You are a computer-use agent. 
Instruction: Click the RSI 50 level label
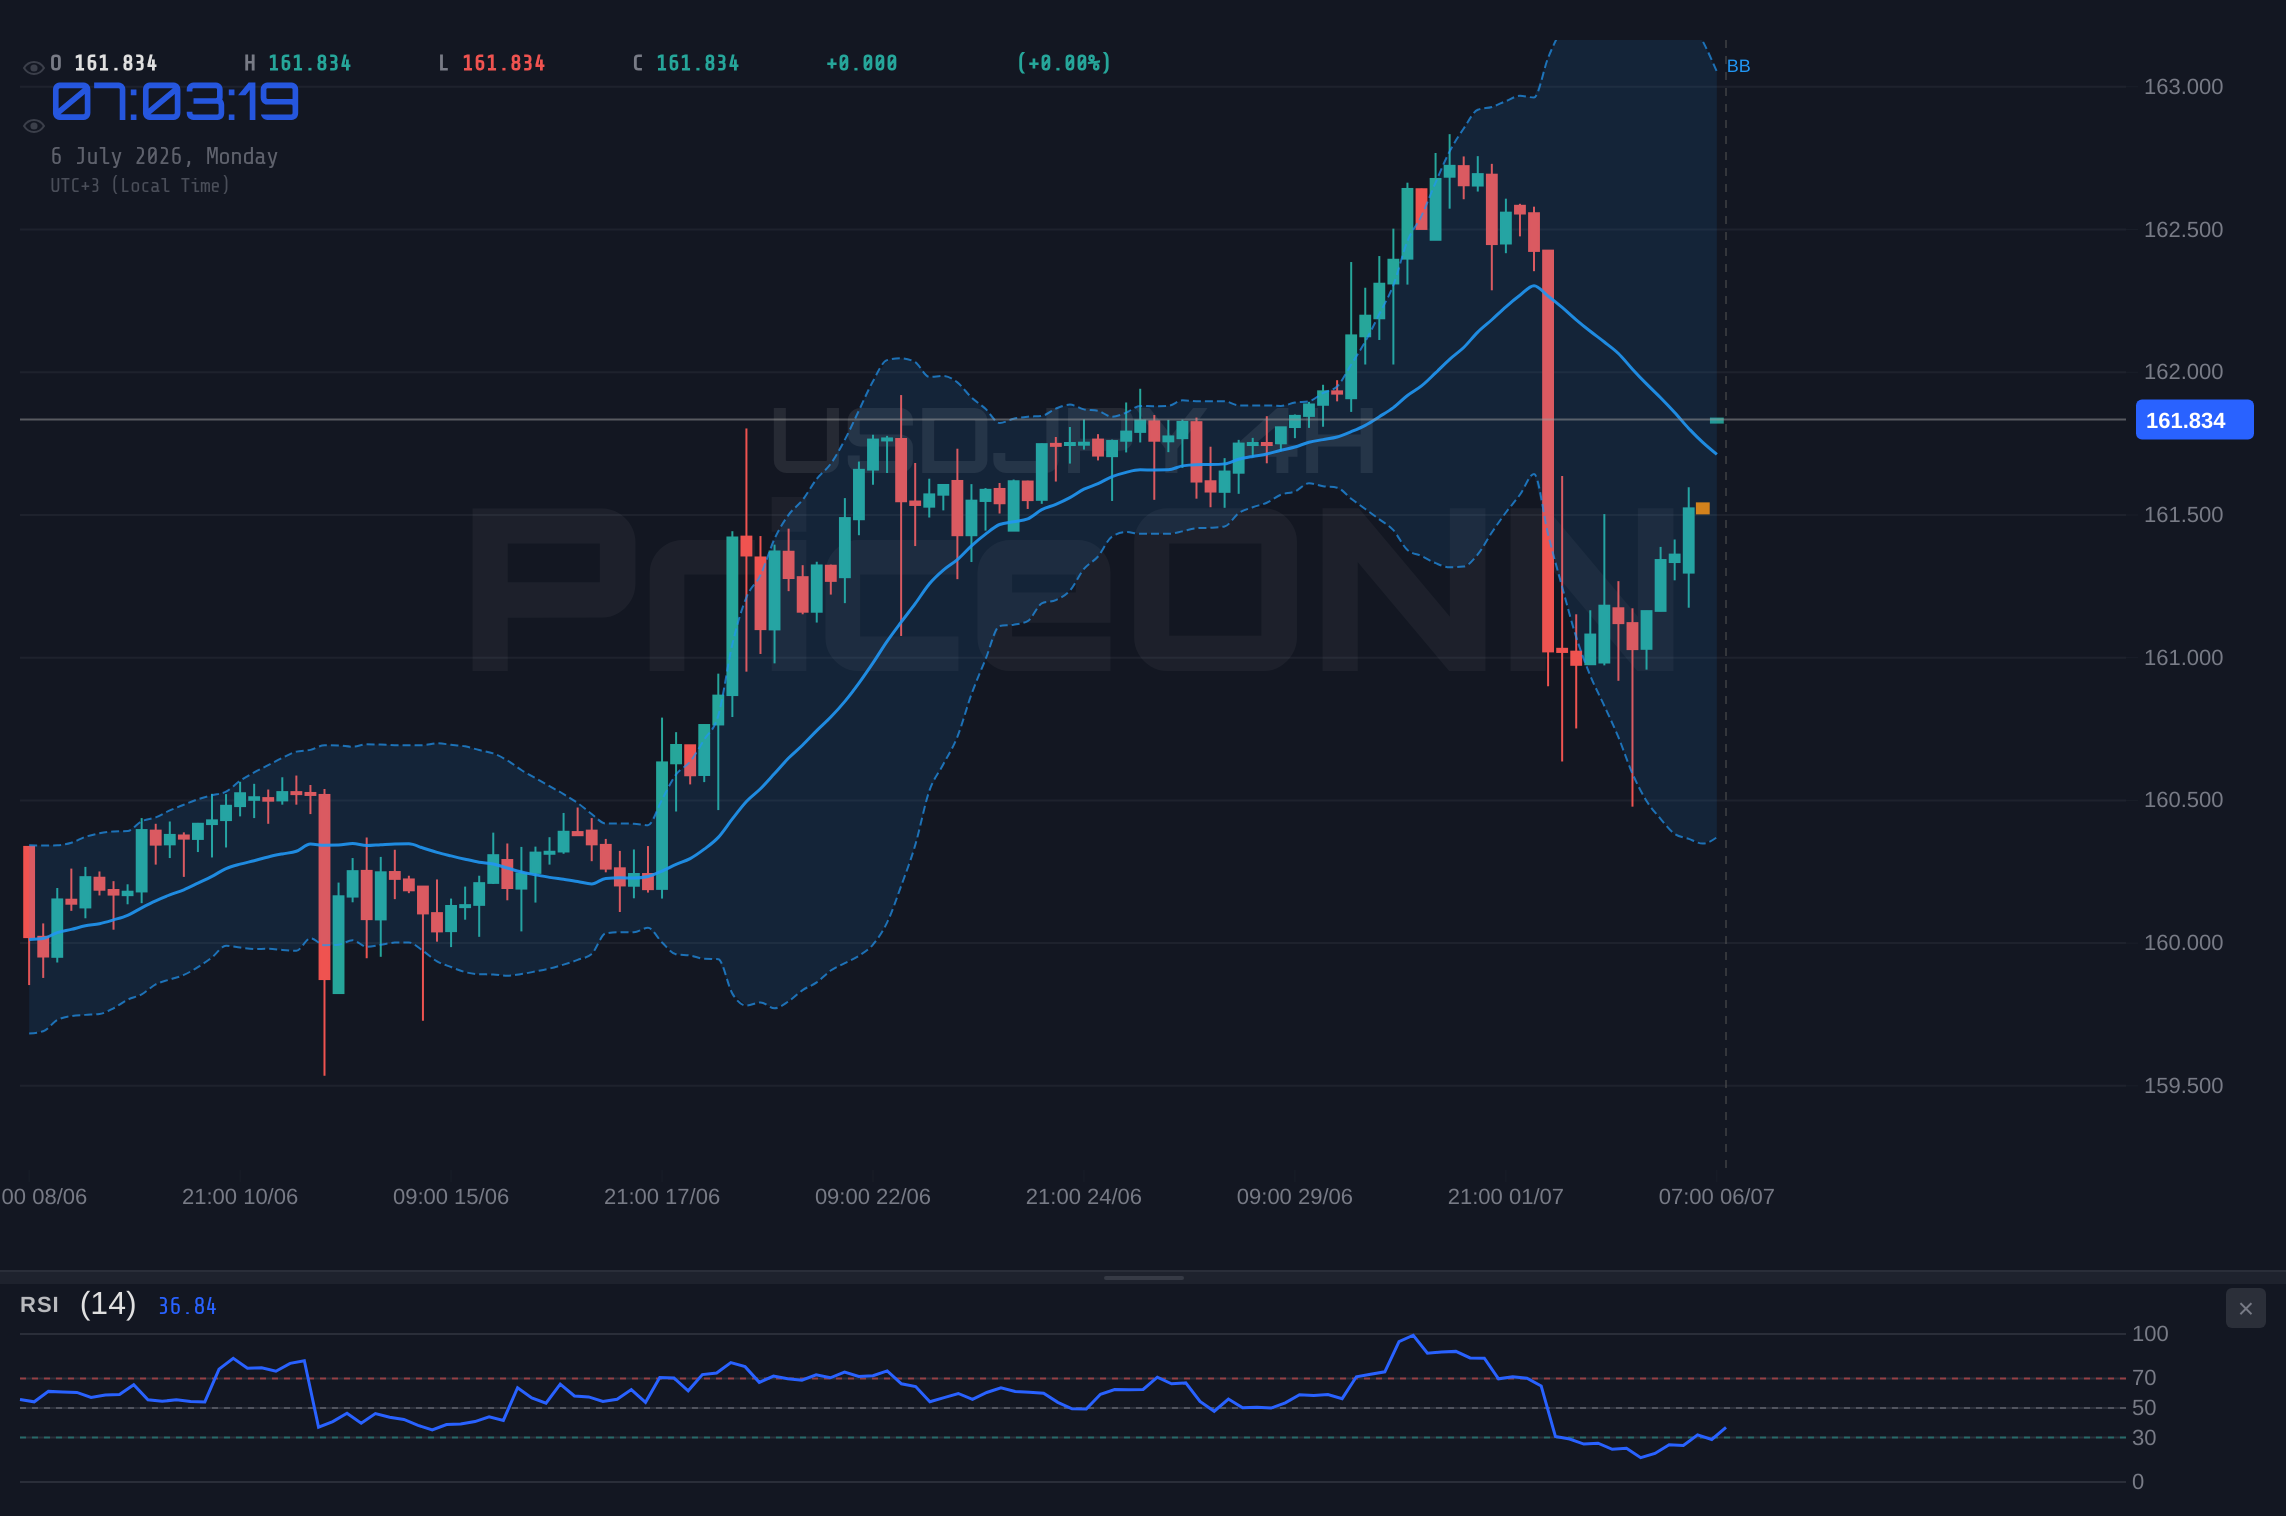pyautogui.click(x=2144, y=1408)
